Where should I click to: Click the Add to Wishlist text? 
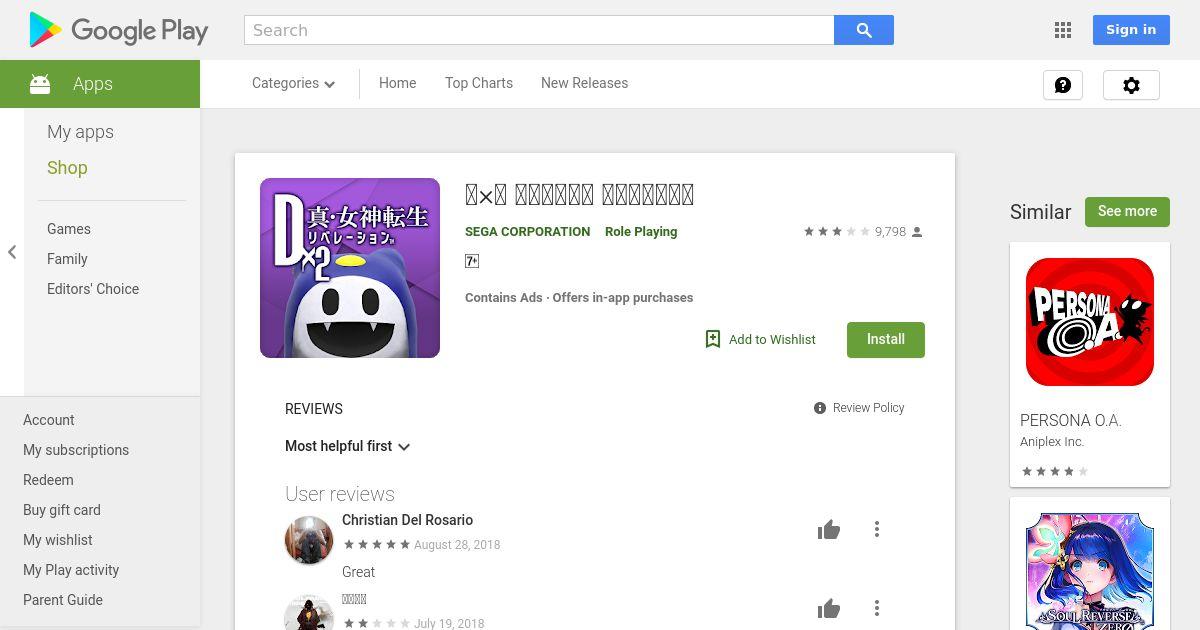772,340
